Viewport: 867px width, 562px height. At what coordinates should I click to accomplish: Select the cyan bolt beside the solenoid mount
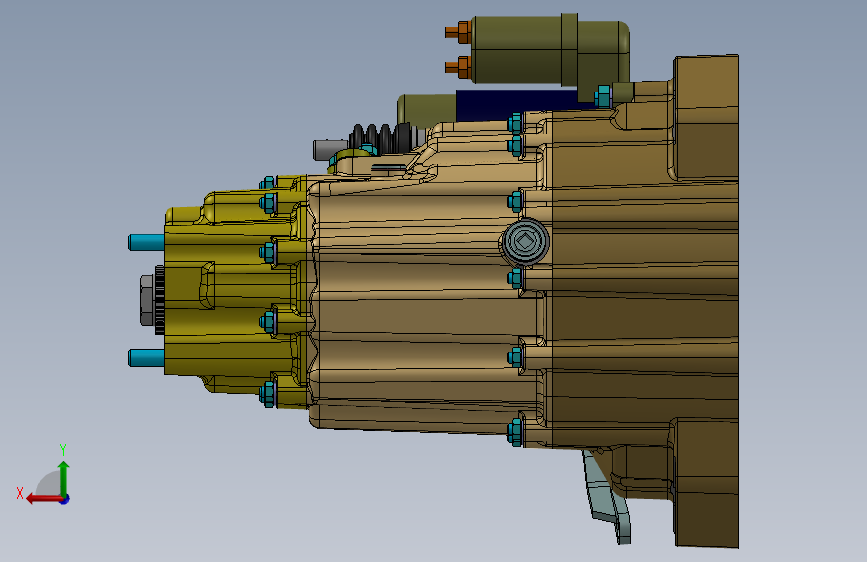pyautogui.click(x=603, y=96)
